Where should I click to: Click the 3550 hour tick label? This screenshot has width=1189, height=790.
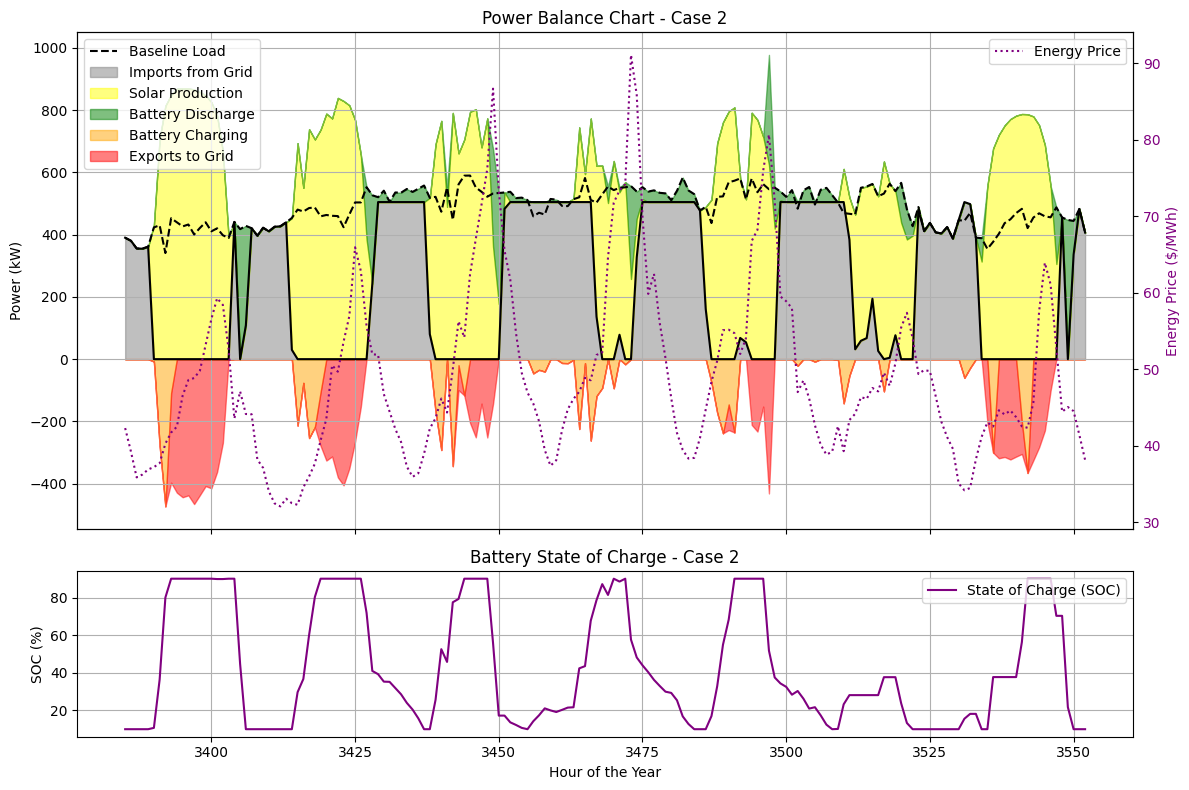[x=1074, y=752]
